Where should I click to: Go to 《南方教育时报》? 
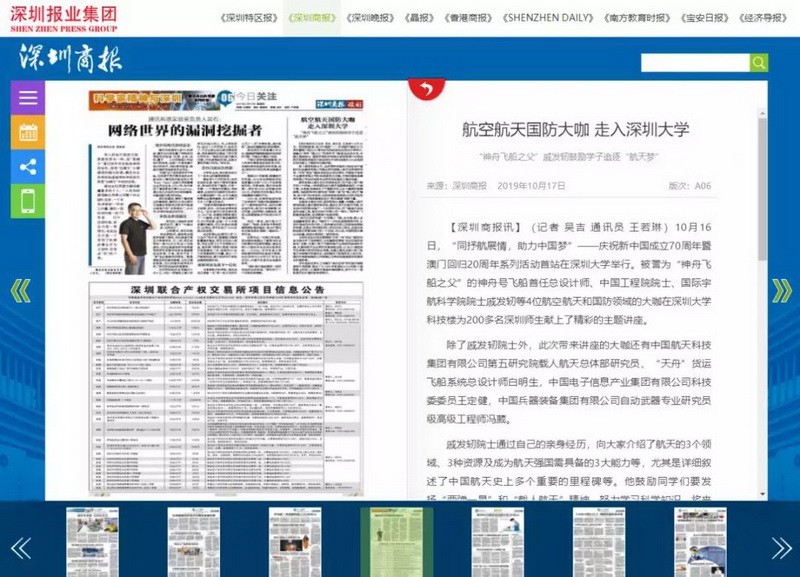[637, 18]
